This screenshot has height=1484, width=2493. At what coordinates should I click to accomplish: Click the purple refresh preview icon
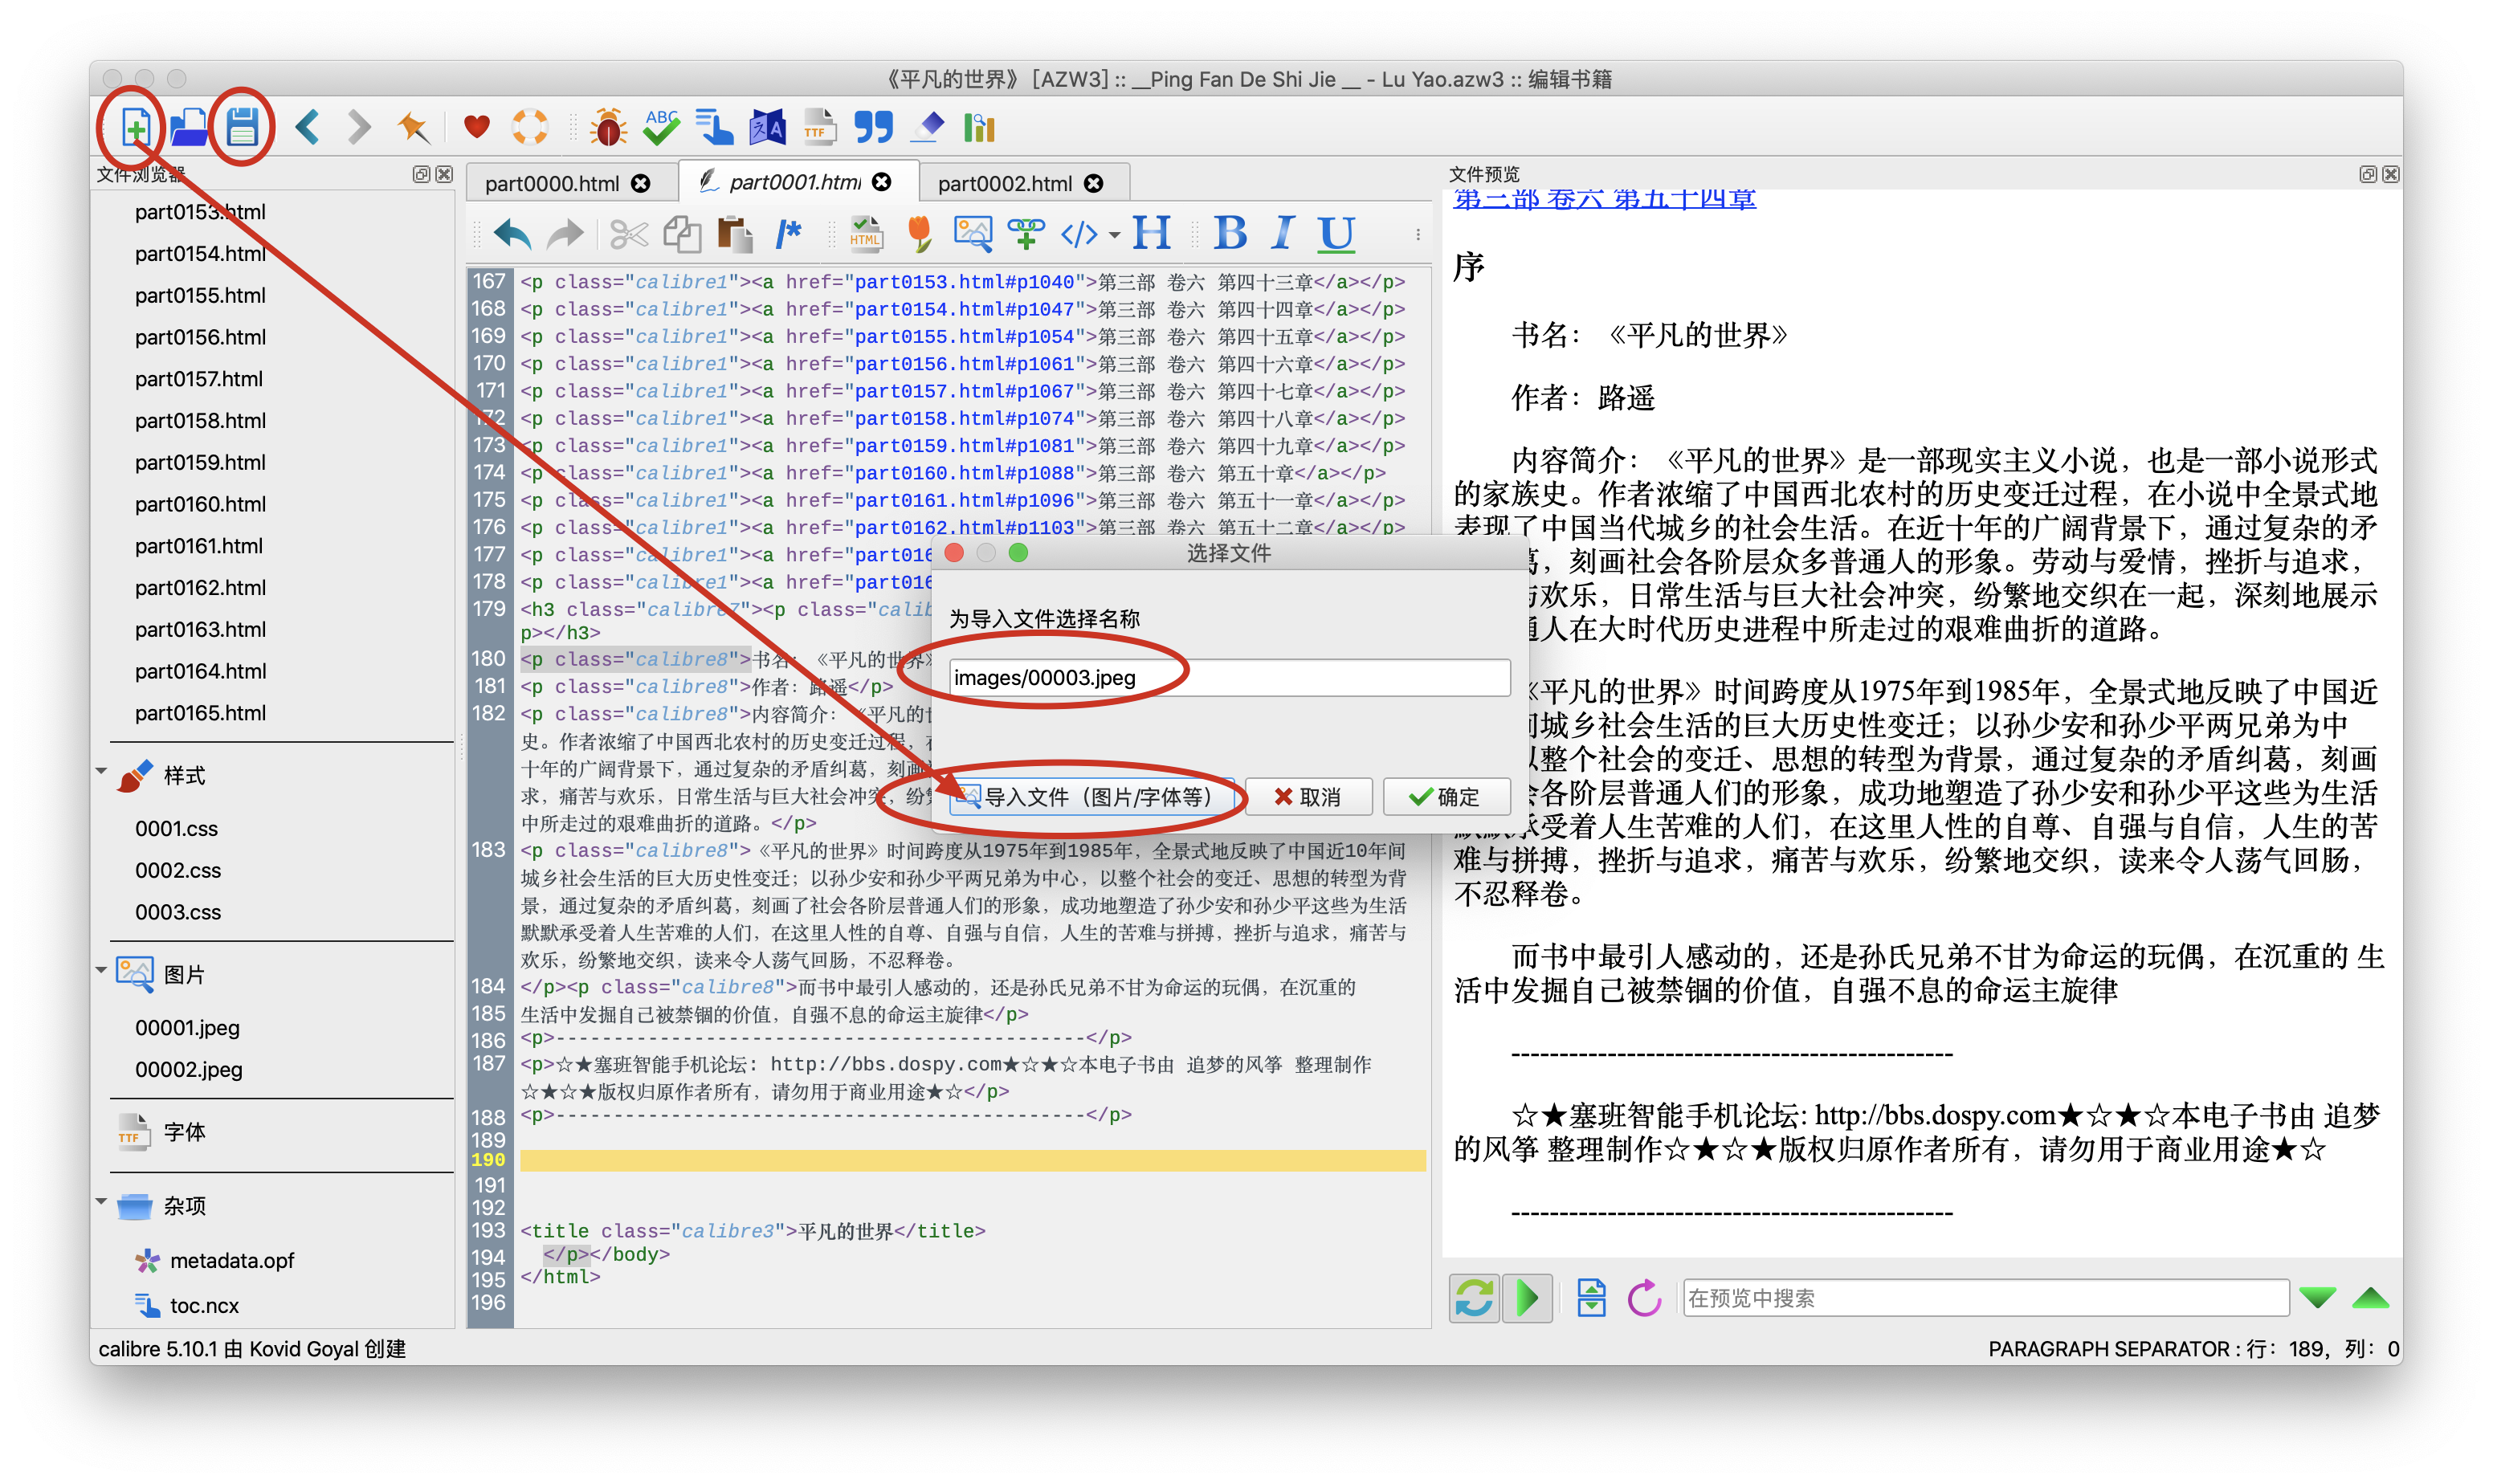tap(1644, 1299)
